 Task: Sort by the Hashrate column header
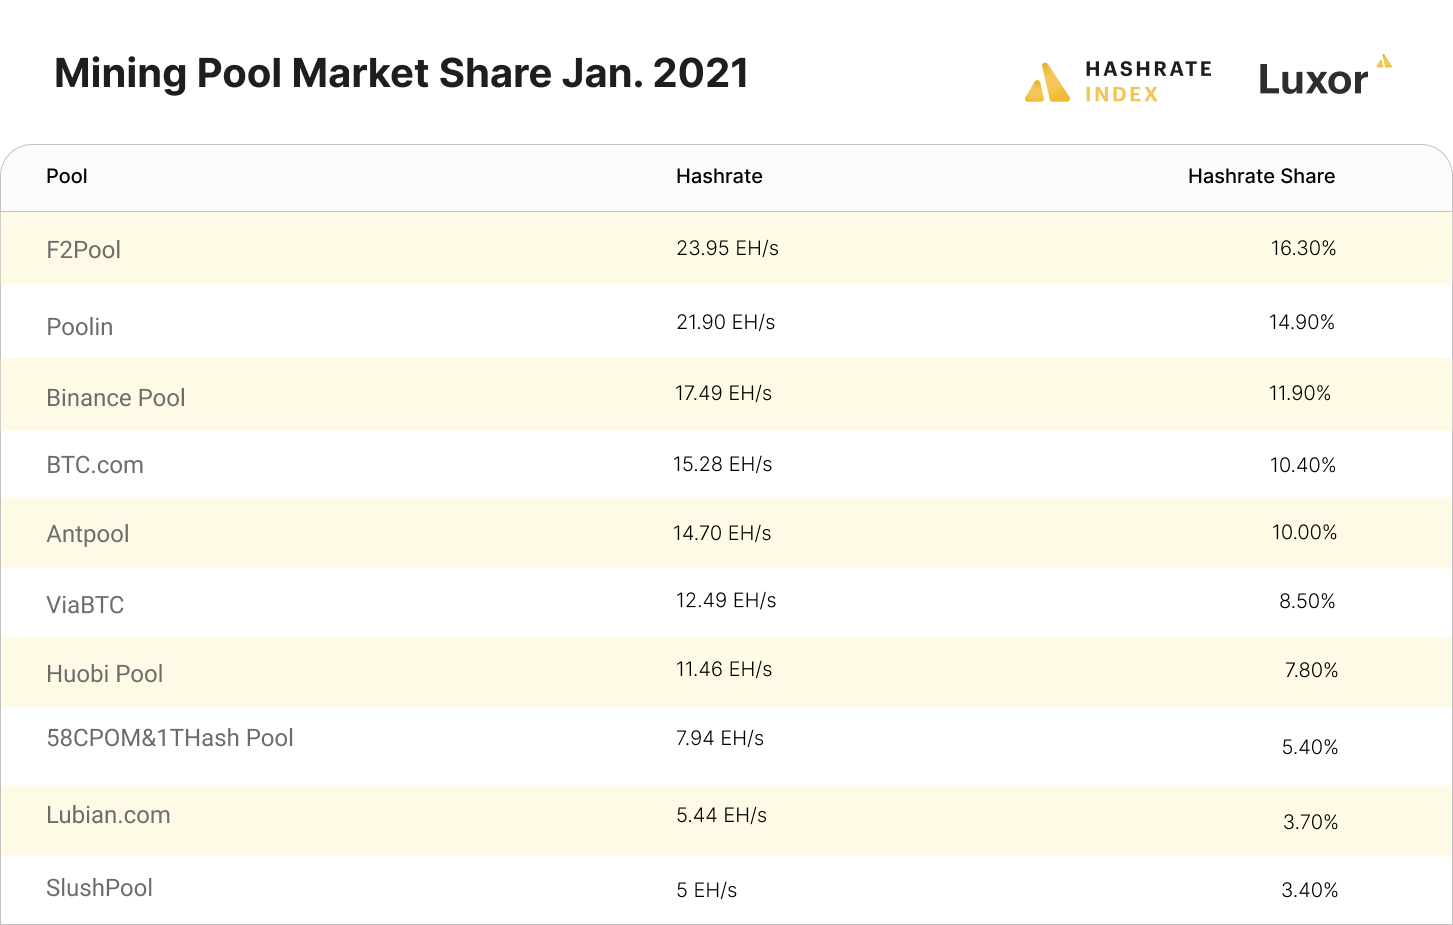click(719, 176)
